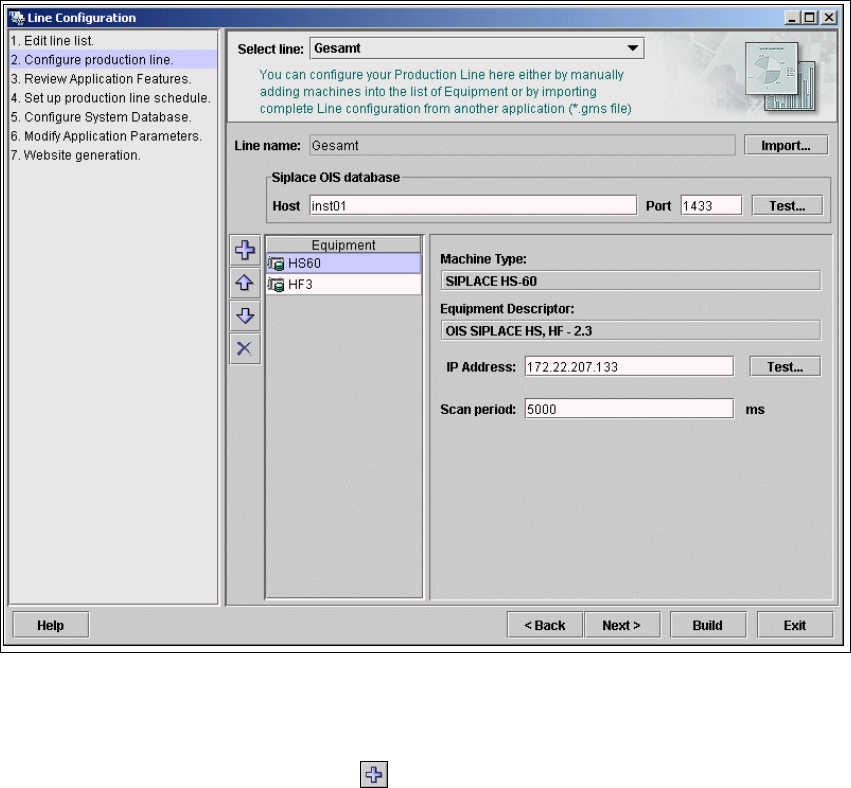The image size is (851, 788).
Task: Move selected equipment up in list
Action: (x=245, y=282)
